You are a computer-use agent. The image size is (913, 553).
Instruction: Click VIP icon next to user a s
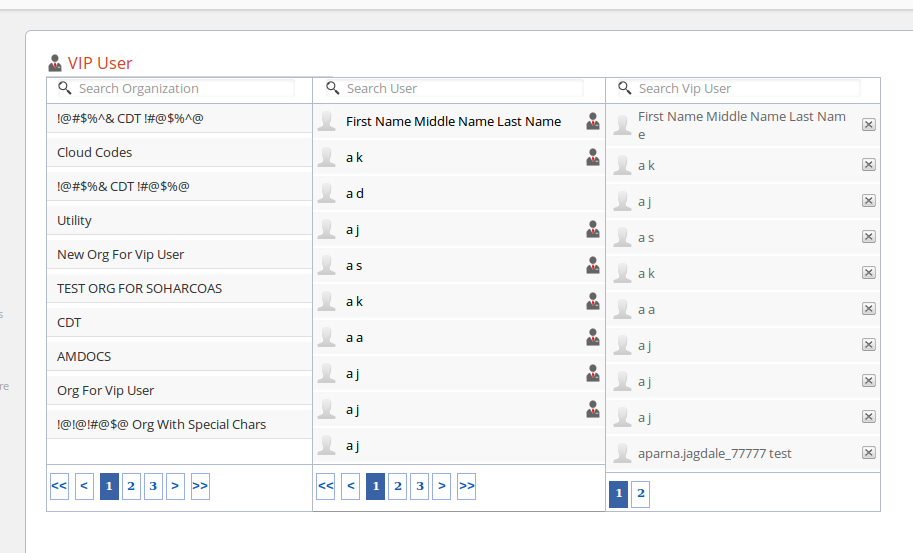tap(593, 265)
